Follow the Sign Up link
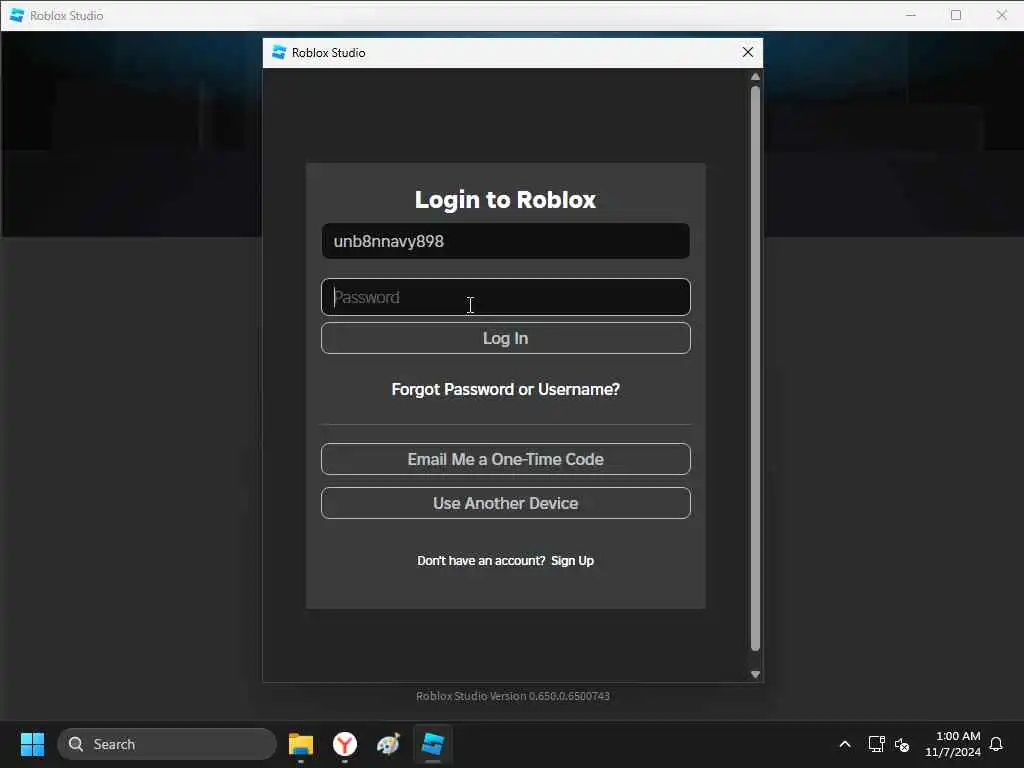The height and width of the screenshot is (768, 1024). 572,560
